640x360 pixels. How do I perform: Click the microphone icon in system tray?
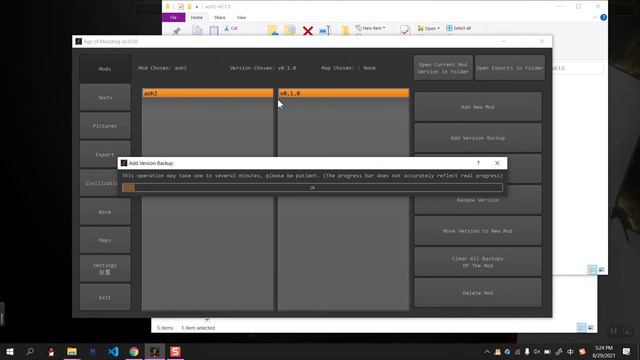pos(527,352)
